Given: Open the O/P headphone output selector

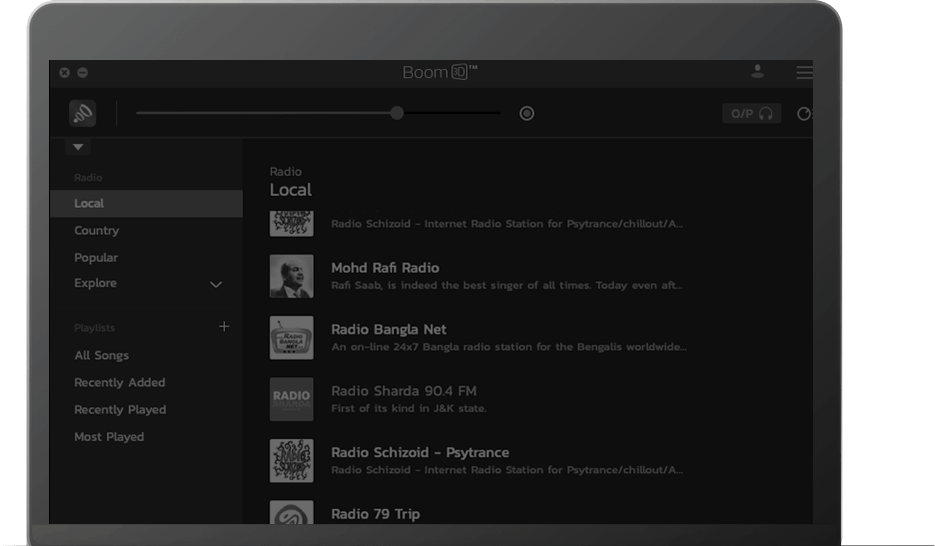Looking at the screenshot, I should tap(751, 113).
